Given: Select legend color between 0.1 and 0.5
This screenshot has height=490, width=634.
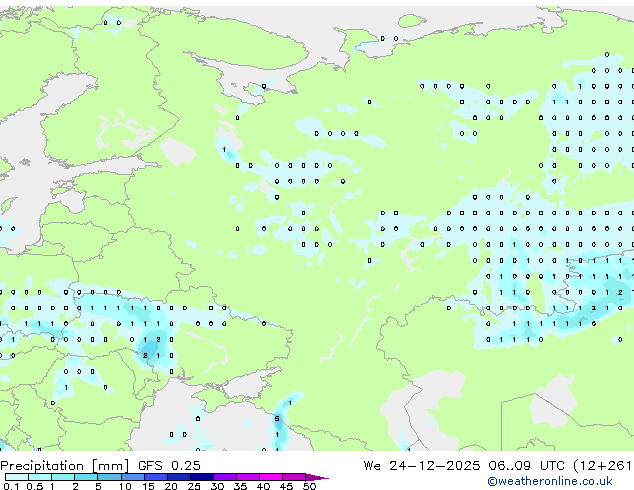Looking at the screenshot, I should (17, 477).
